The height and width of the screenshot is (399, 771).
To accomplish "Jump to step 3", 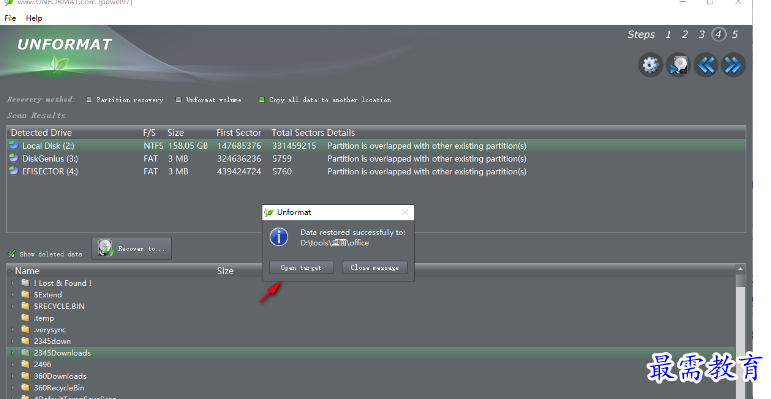I will [x=702, y=34].
